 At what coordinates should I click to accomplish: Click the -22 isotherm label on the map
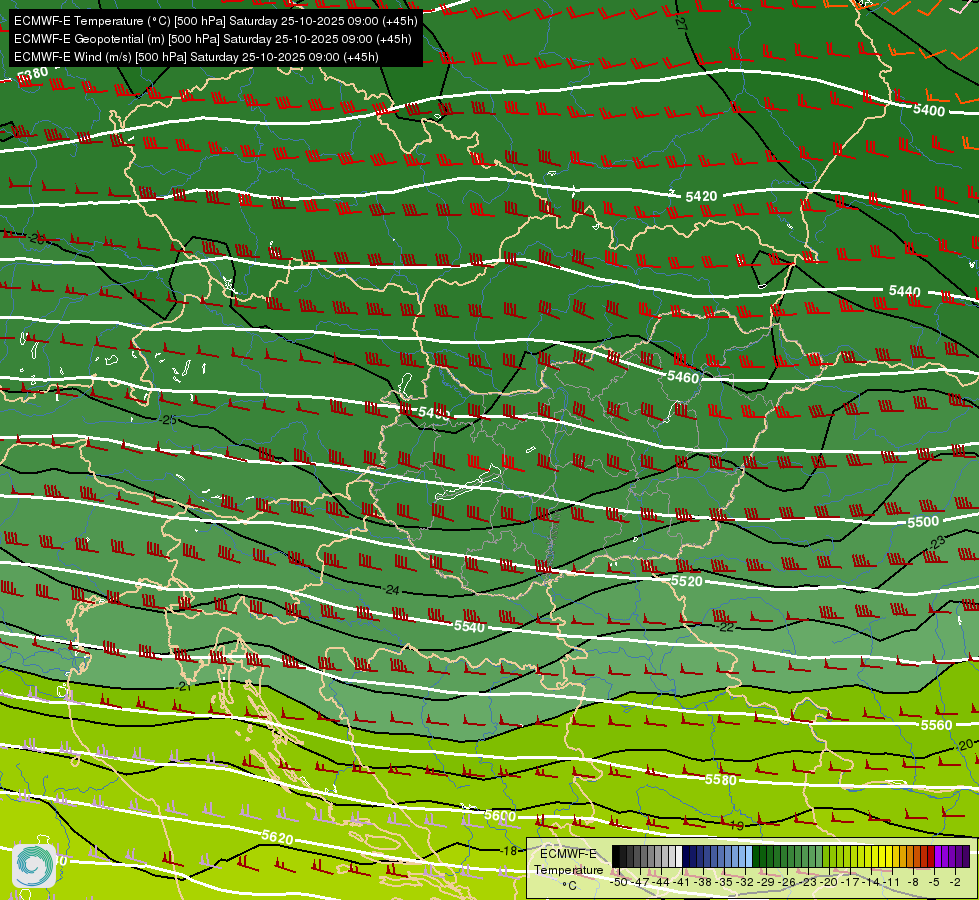pos(726,626)
